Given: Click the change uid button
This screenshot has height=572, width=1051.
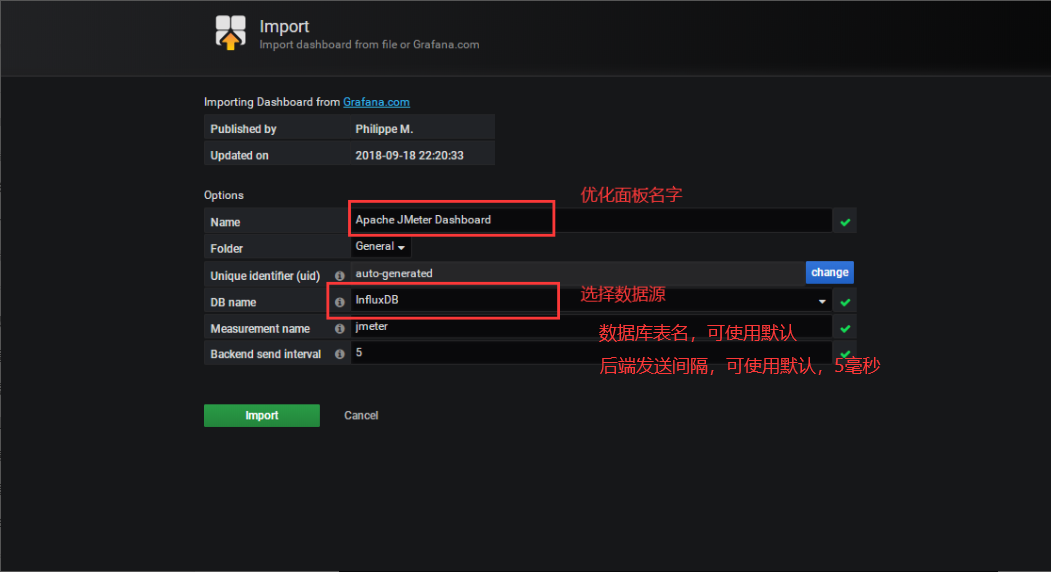Looking at the screenshot, I should (x=829, y=272).
